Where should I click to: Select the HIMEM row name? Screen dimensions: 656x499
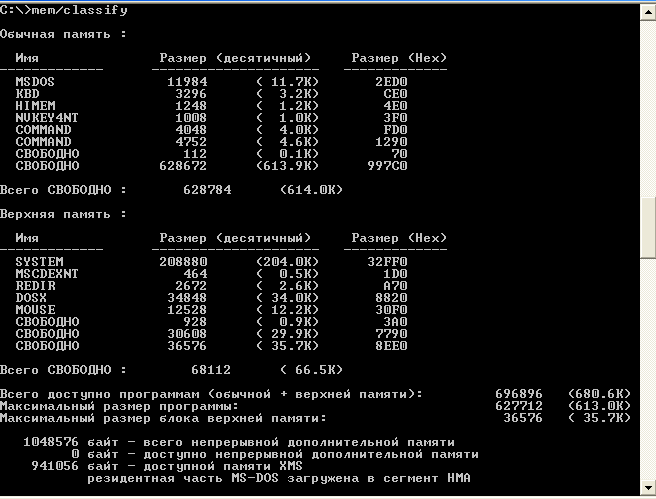pos(35,106)
